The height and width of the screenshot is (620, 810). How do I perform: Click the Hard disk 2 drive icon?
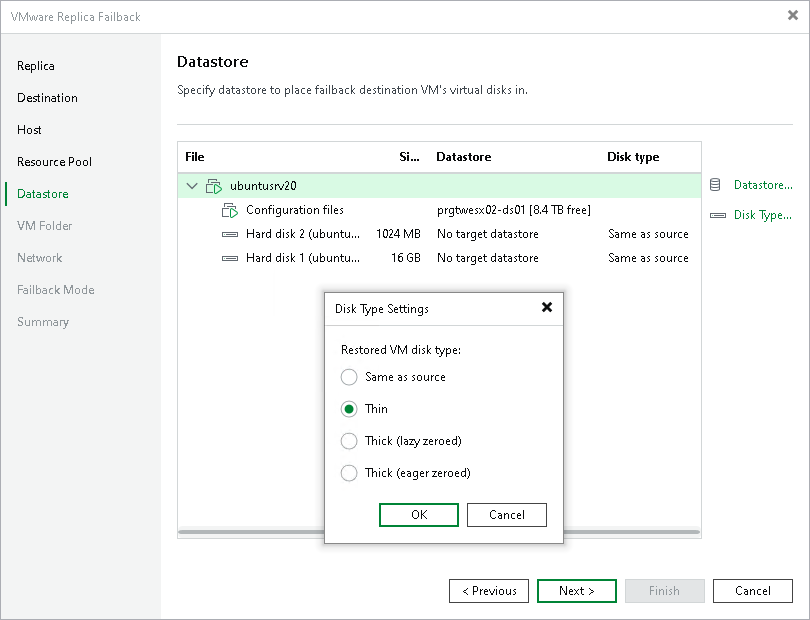[x=230, y=235]
